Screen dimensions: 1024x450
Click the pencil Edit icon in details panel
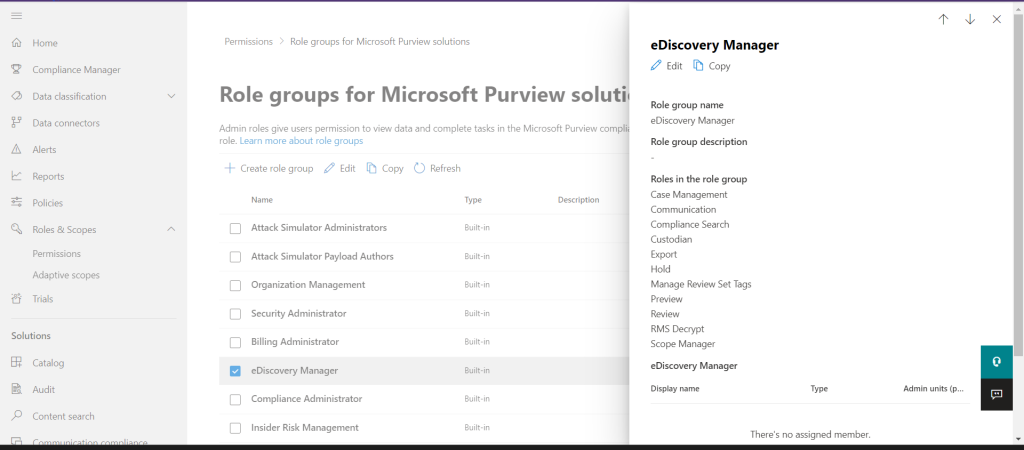656,65
